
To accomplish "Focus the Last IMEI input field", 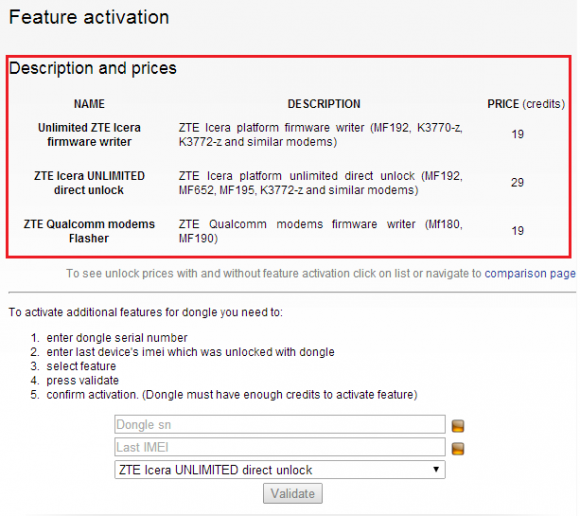I will tap(280, 447).
